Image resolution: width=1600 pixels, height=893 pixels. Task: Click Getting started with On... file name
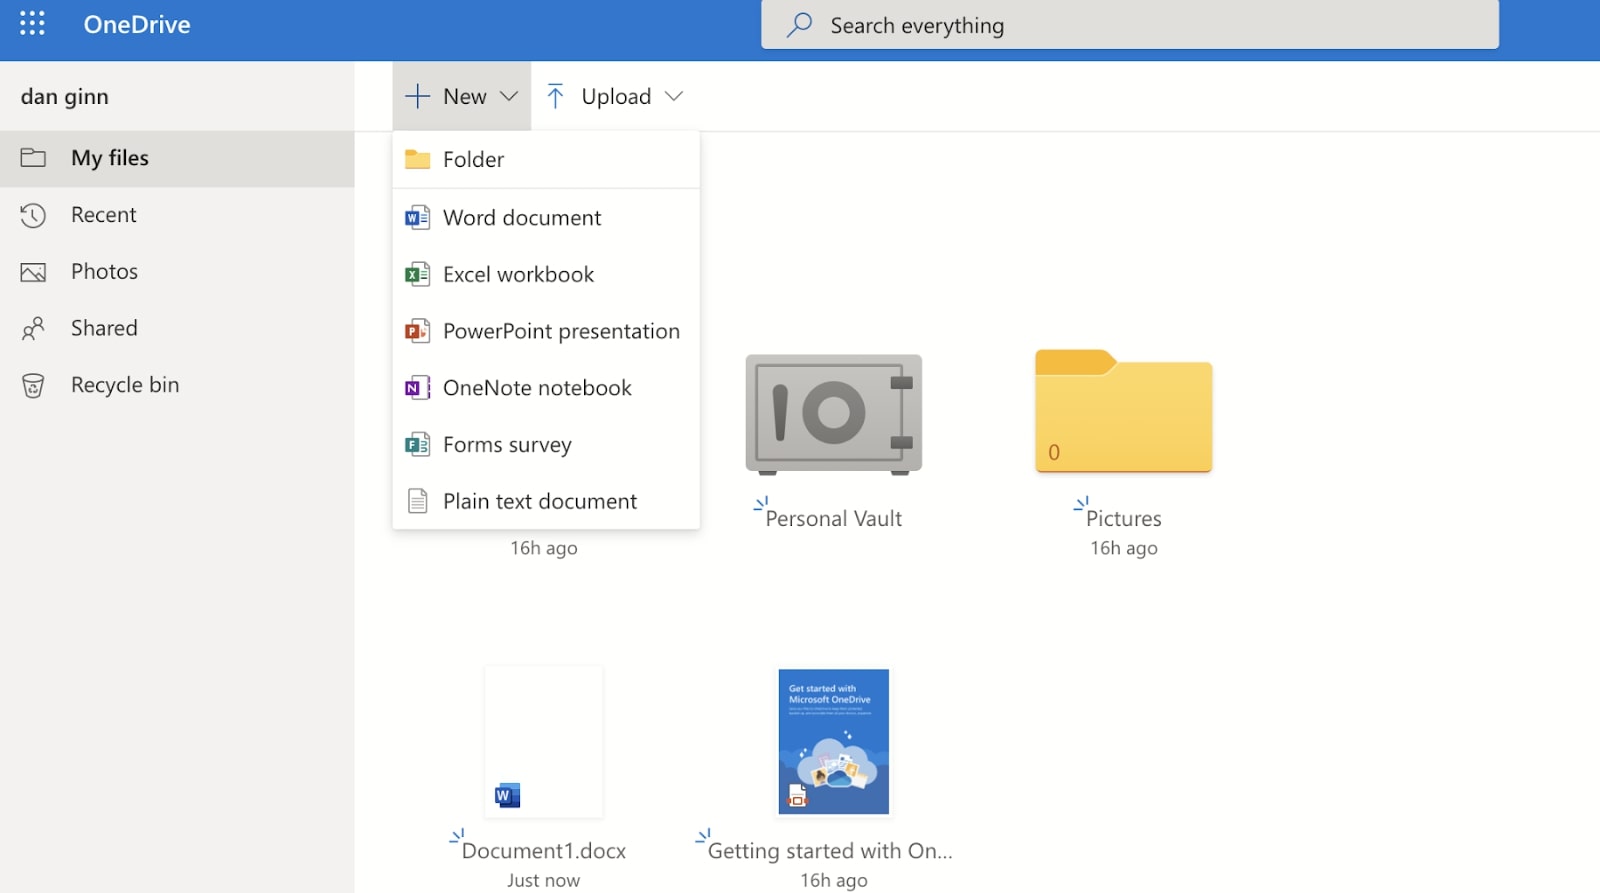[x=830, y=851]
